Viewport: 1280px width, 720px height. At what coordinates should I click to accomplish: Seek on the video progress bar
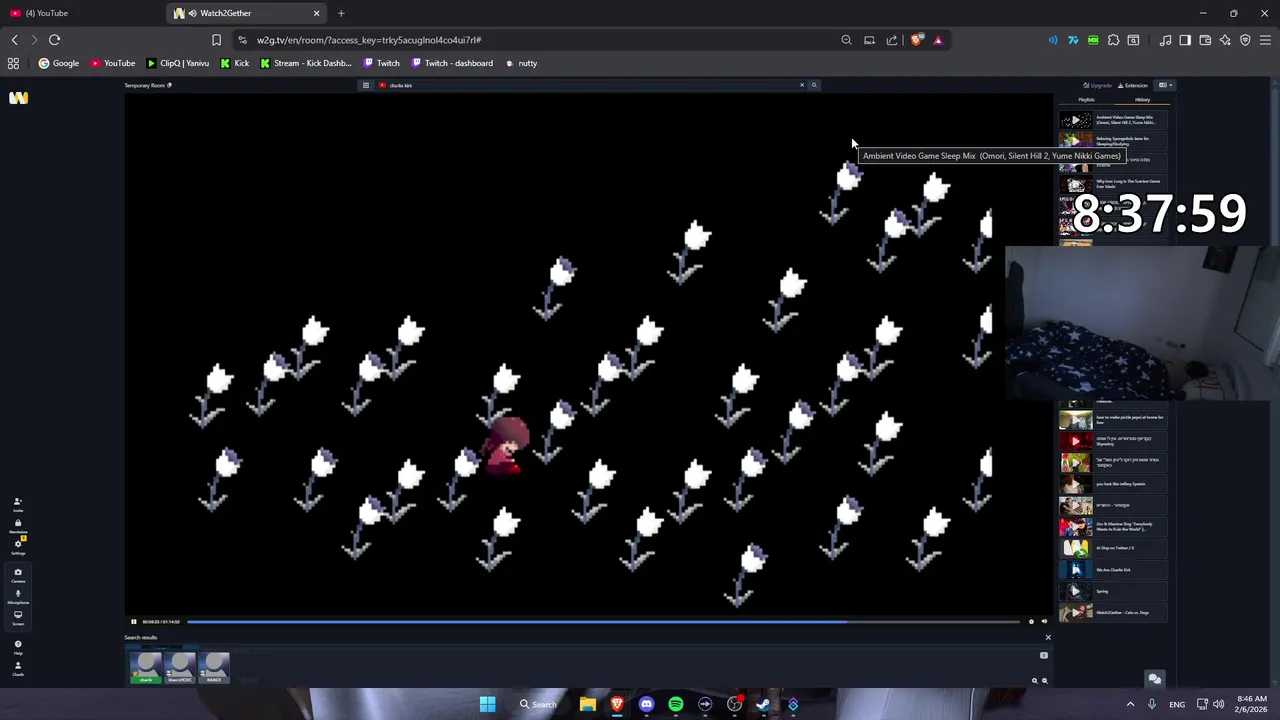(603, 622)
